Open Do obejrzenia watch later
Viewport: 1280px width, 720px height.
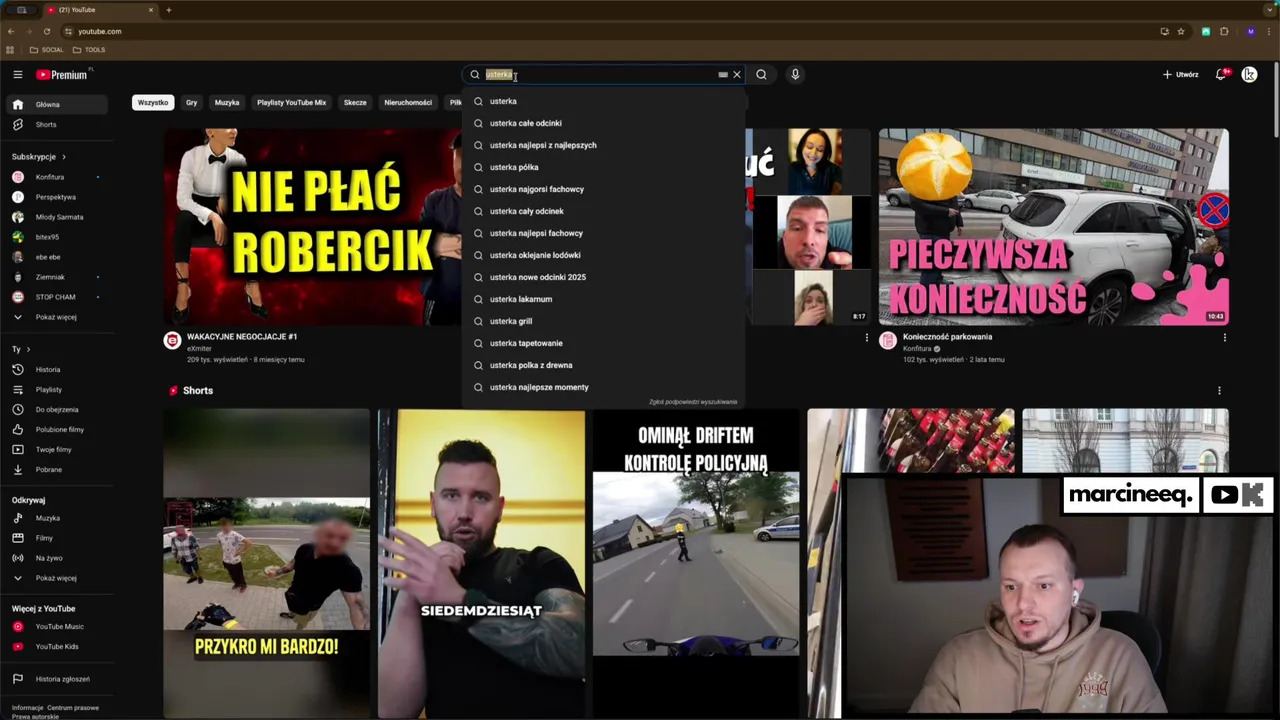point(59,409)
